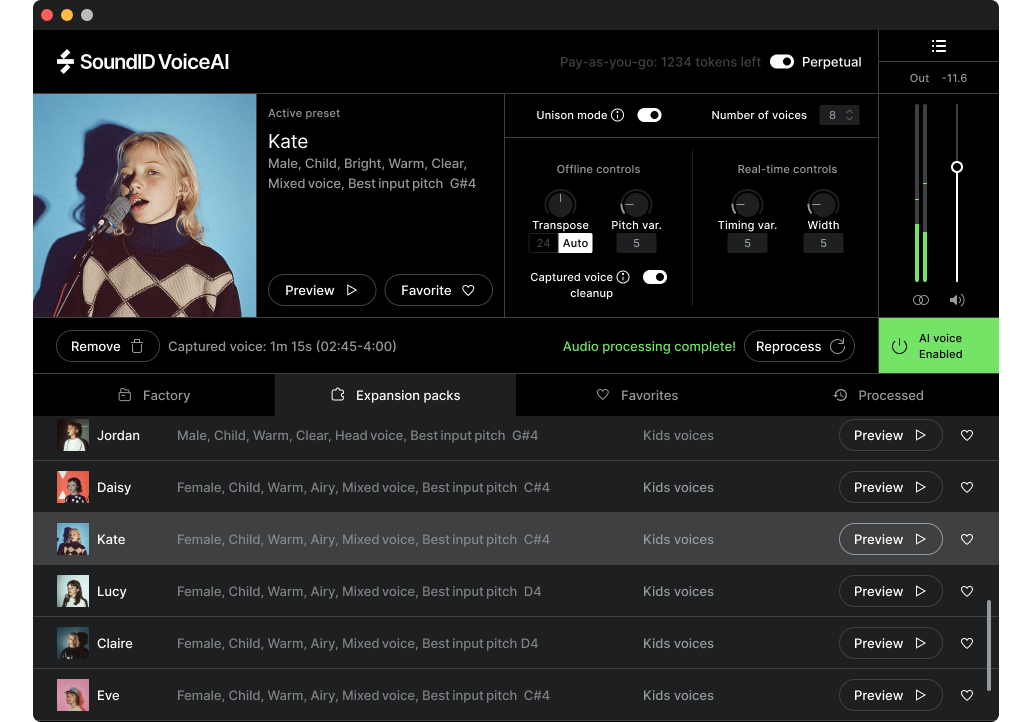This screenshot has height=722, width=1032.
Task: Click Out level value -11.6
Action: coord(954,78)
